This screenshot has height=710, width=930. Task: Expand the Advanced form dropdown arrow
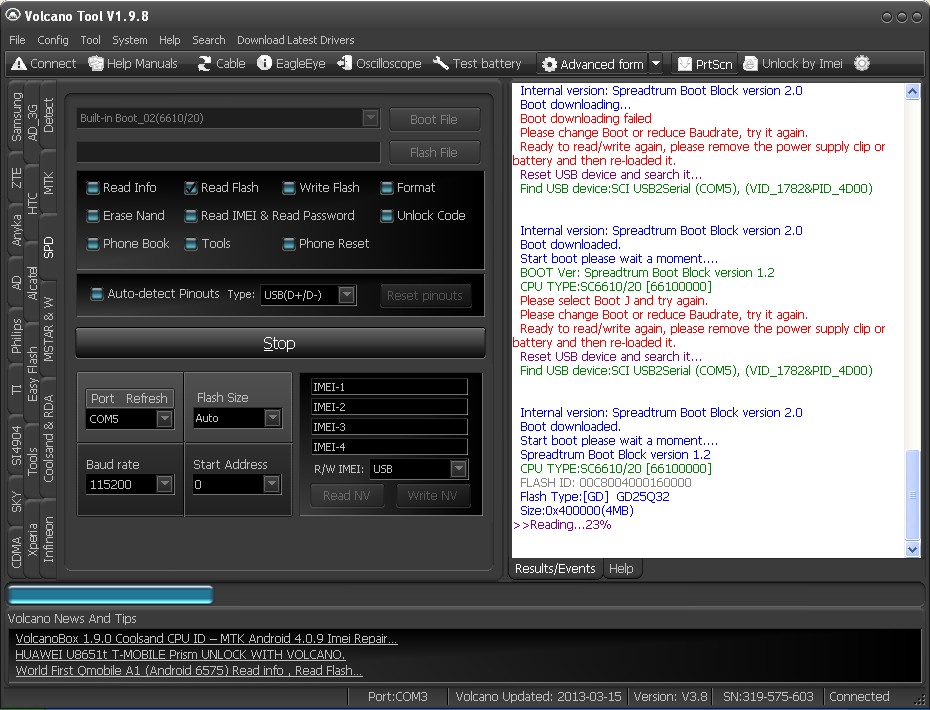click(655, 64)
